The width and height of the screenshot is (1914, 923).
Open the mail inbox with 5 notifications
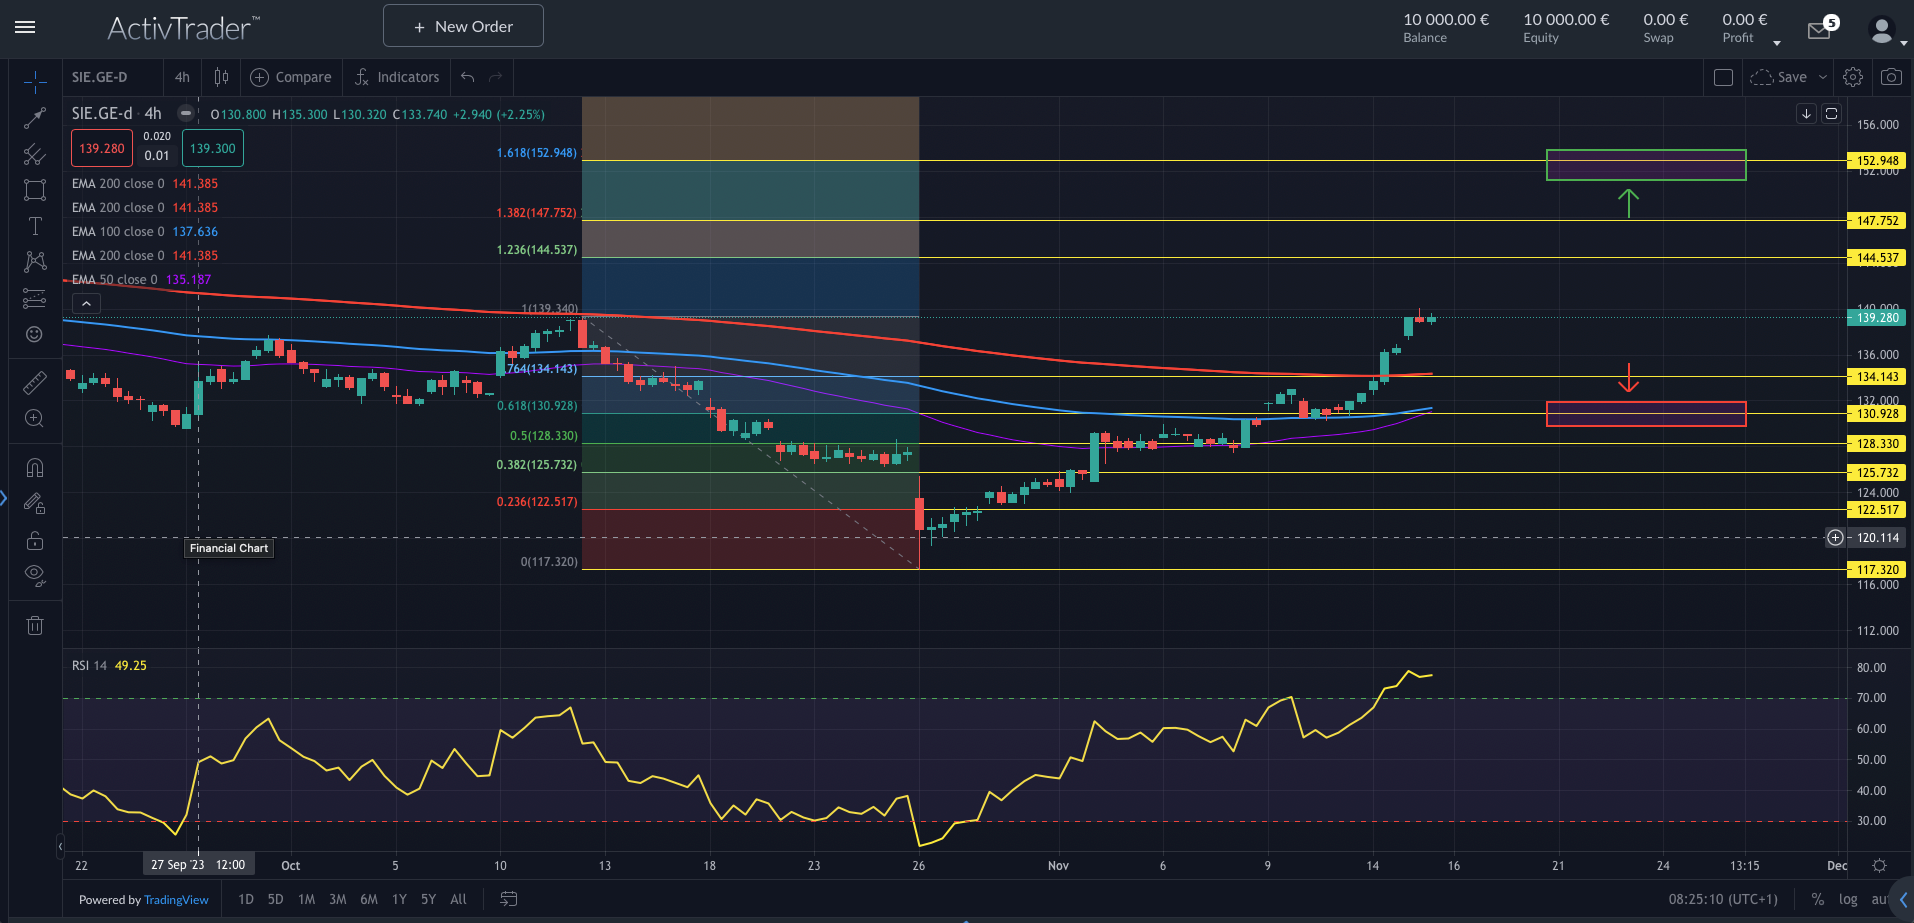pyautogui.click(x=1820, y=30)
